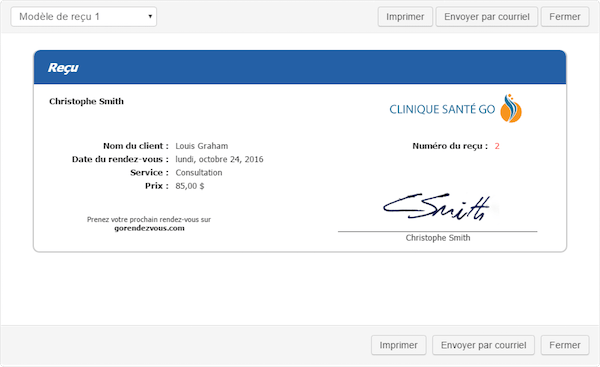Image resolution: width=600 pixels, height=367 pixels.
Task: Click the Nom du client label
Action: coord(136,146)
